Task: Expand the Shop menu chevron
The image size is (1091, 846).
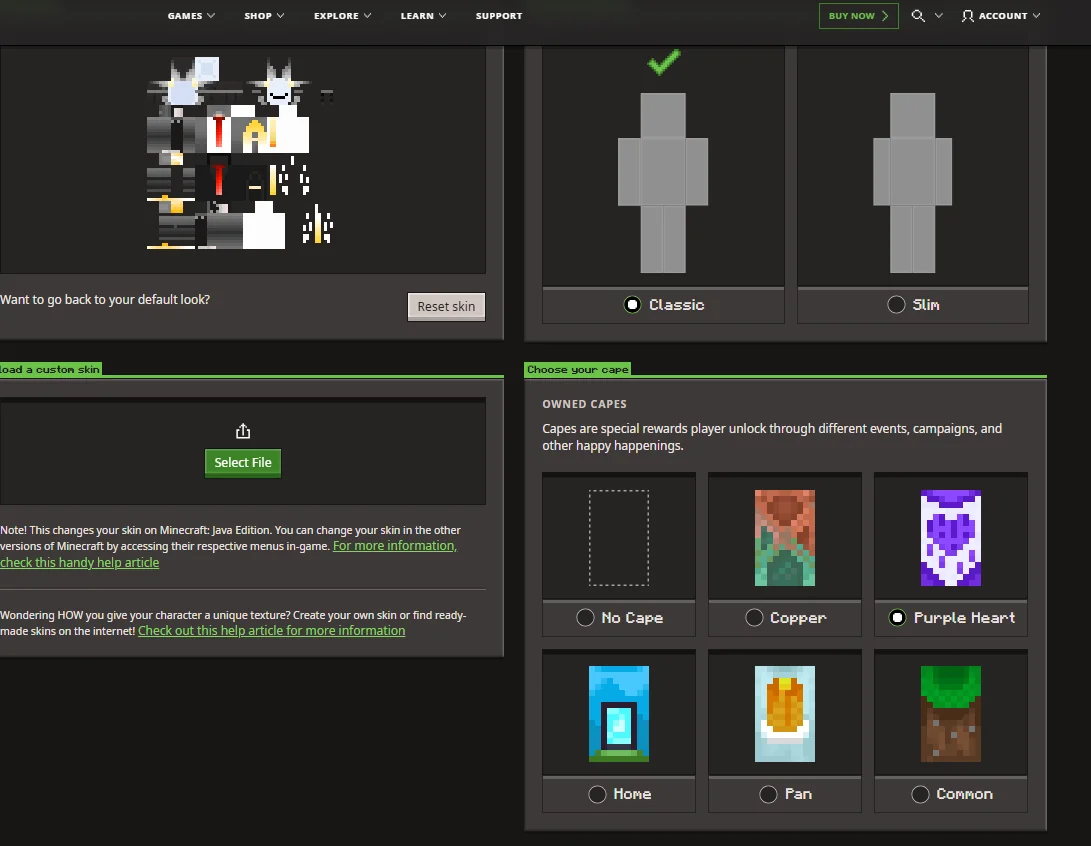Action: [x=280, y=15]
